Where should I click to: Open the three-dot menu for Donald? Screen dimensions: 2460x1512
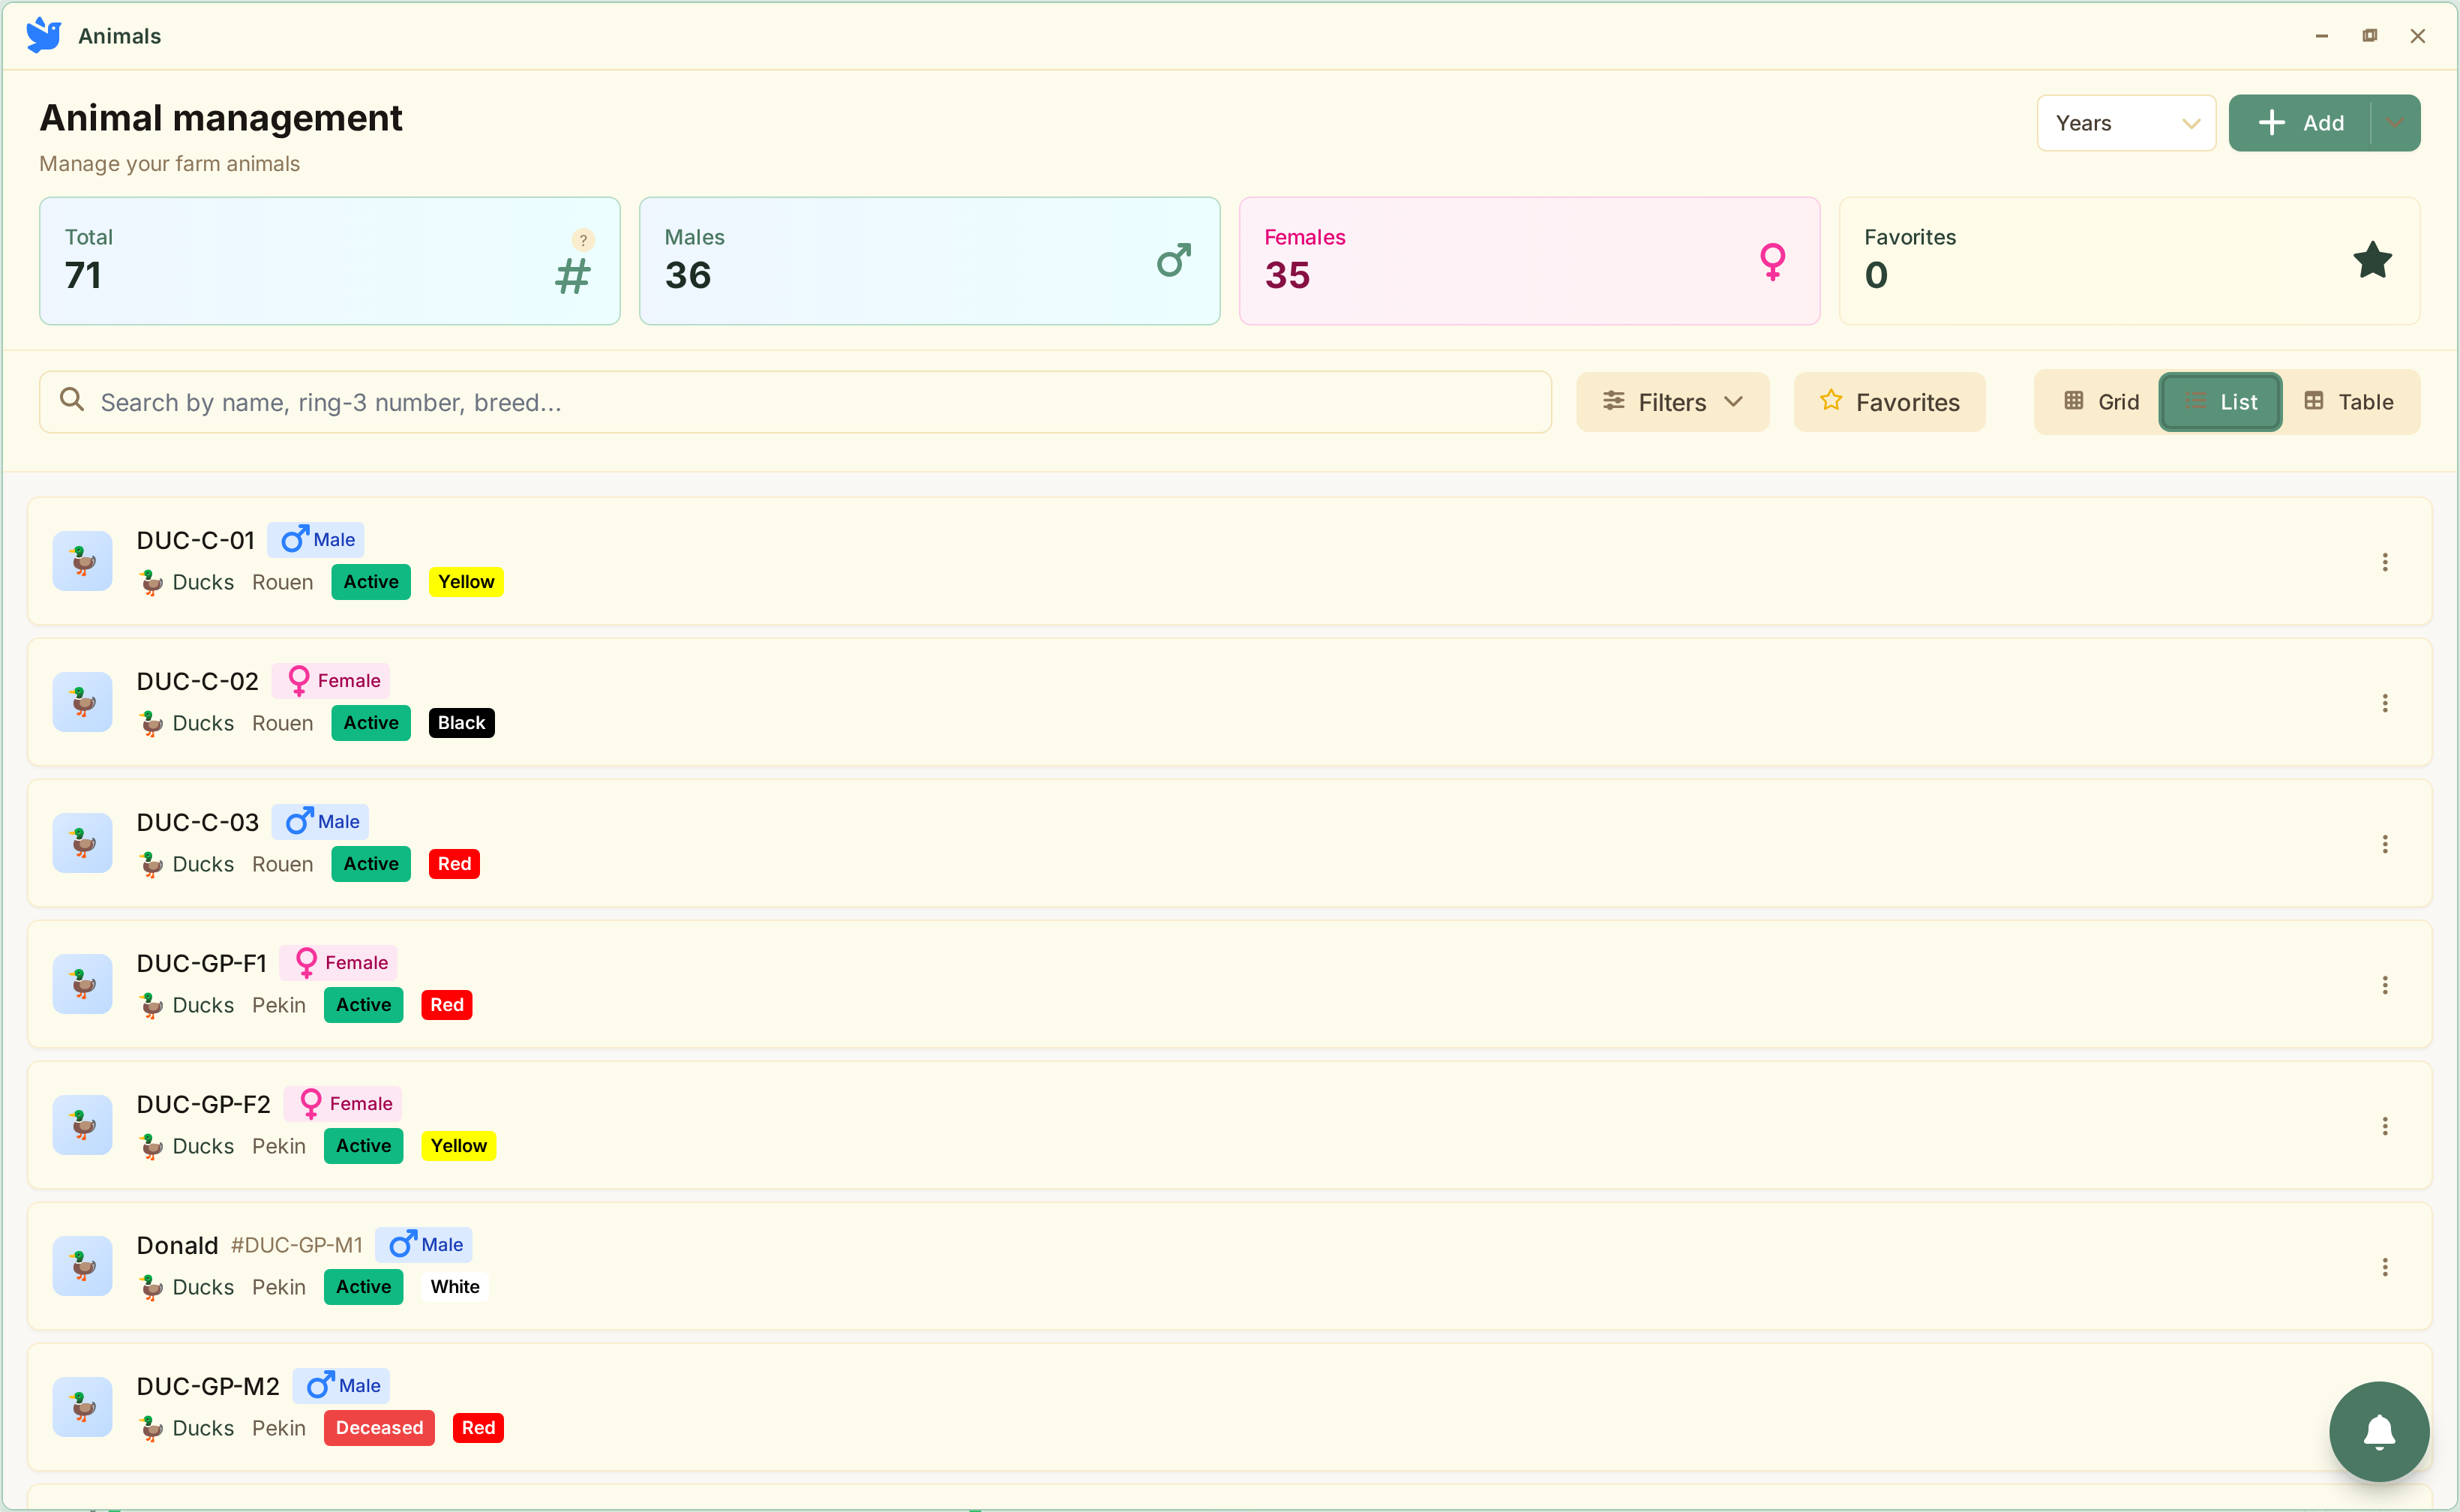[x=2384, y=1267]
